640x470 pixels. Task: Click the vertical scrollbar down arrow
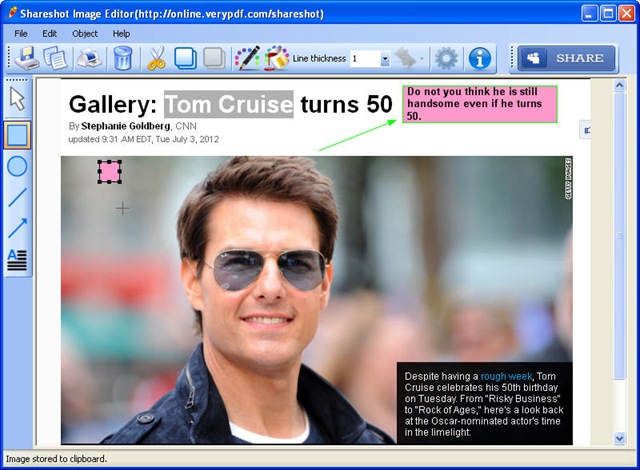[x=620, y=439]
